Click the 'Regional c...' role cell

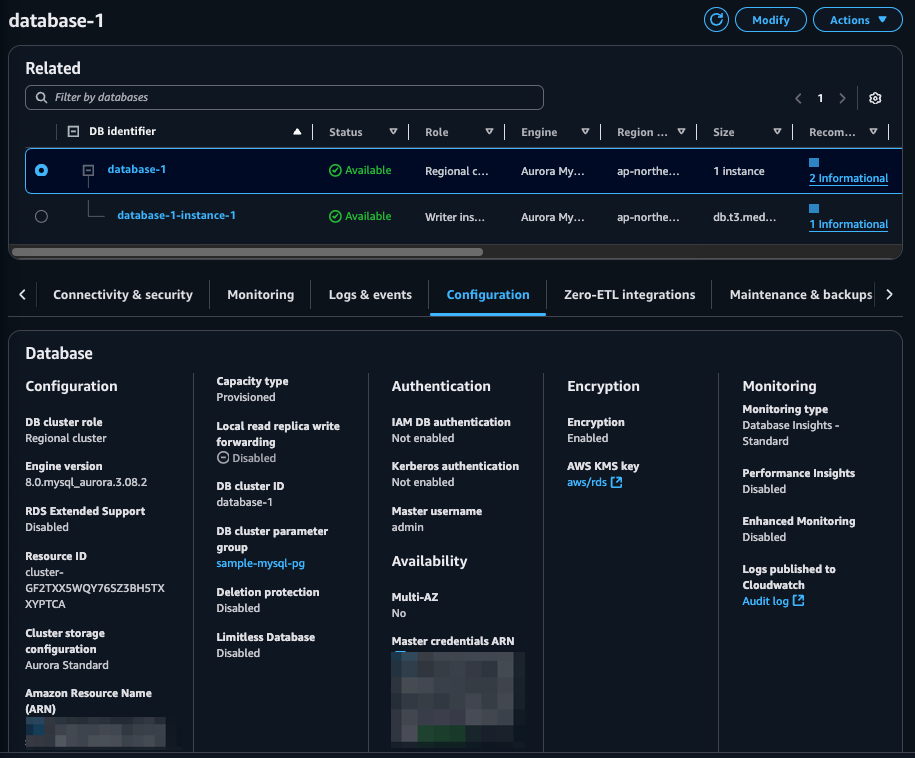(457, 171)
